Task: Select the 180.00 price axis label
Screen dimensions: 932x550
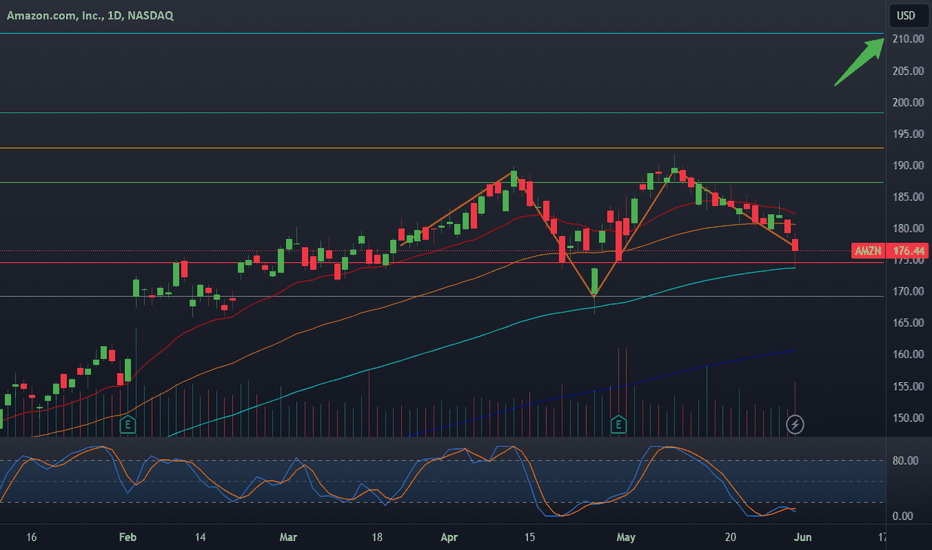Action: click(908, 228)
